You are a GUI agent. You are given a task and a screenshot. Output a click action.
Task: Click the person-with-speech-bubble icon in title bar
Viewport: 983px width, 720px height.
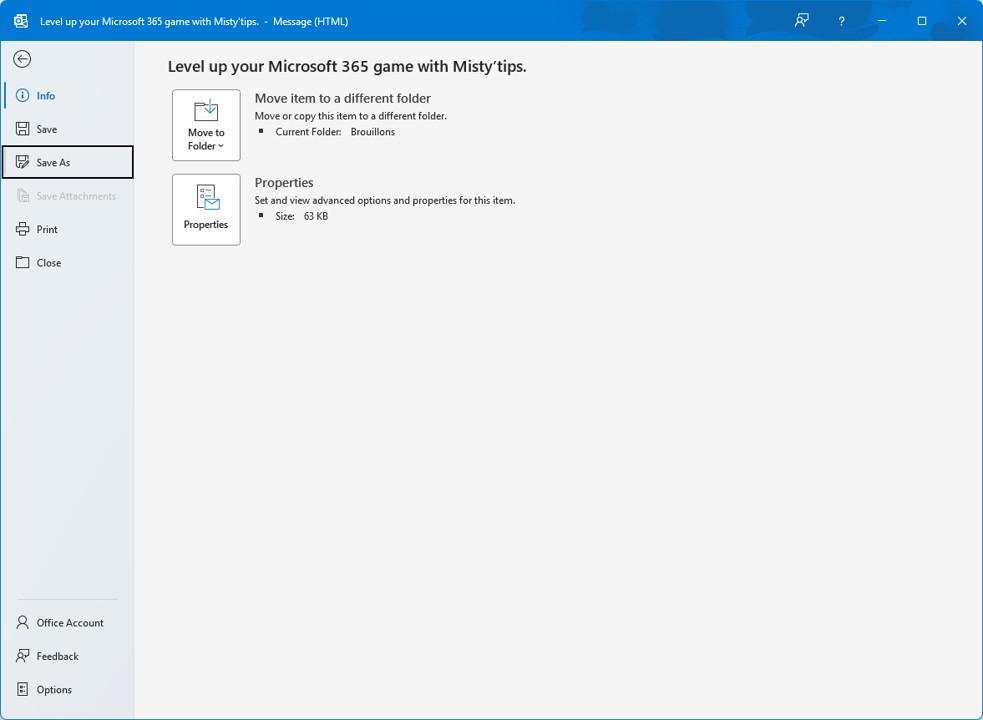coord(801,21)
